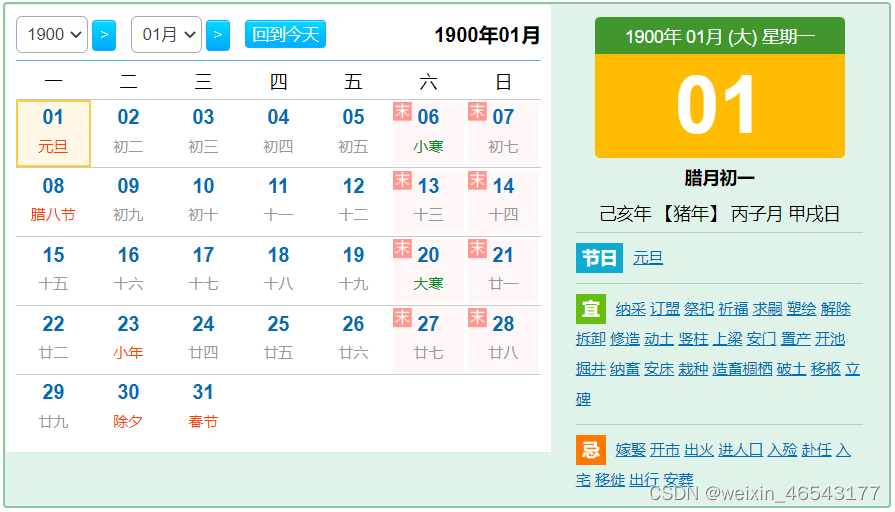Image resolution: width=895 pixels, height=512 pixels.
Task: Select date 05 初五
Action: tap(353, 134)
